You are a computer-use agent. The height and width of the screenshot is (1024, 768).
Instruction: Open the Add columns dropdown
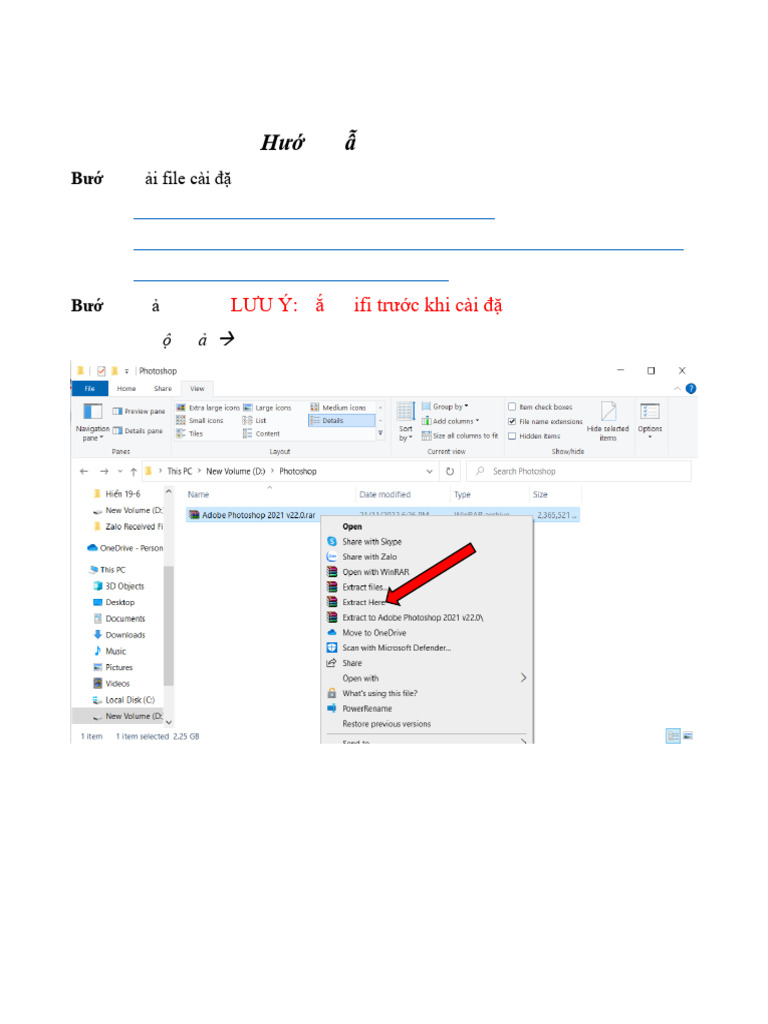click(x=451, y=421)
